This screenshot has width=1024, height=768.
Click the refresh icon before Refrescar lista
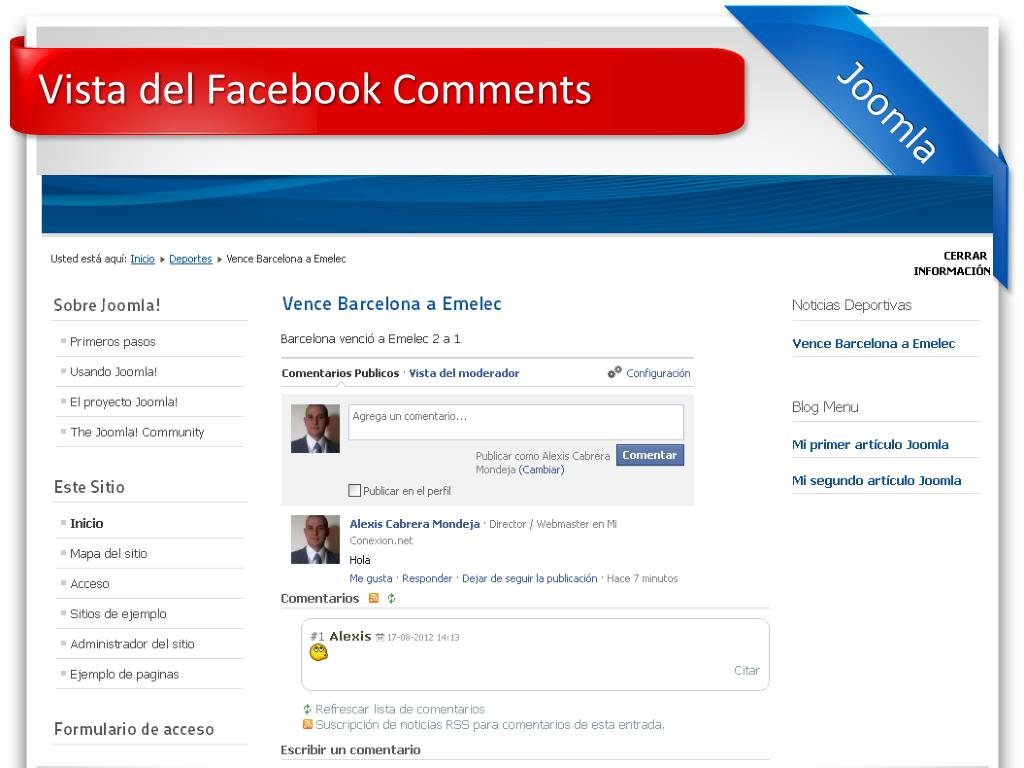click(307, 709)
